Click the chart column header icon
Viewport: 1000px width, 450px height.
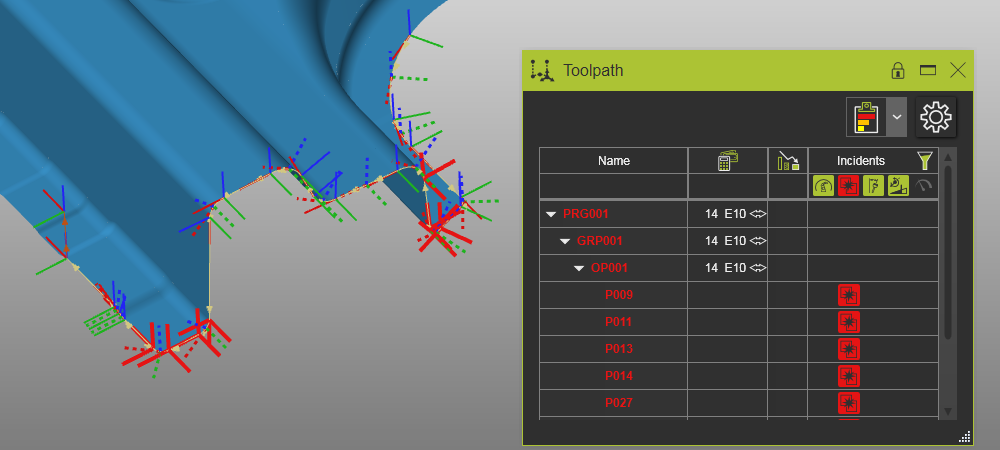tap(787, 160)
